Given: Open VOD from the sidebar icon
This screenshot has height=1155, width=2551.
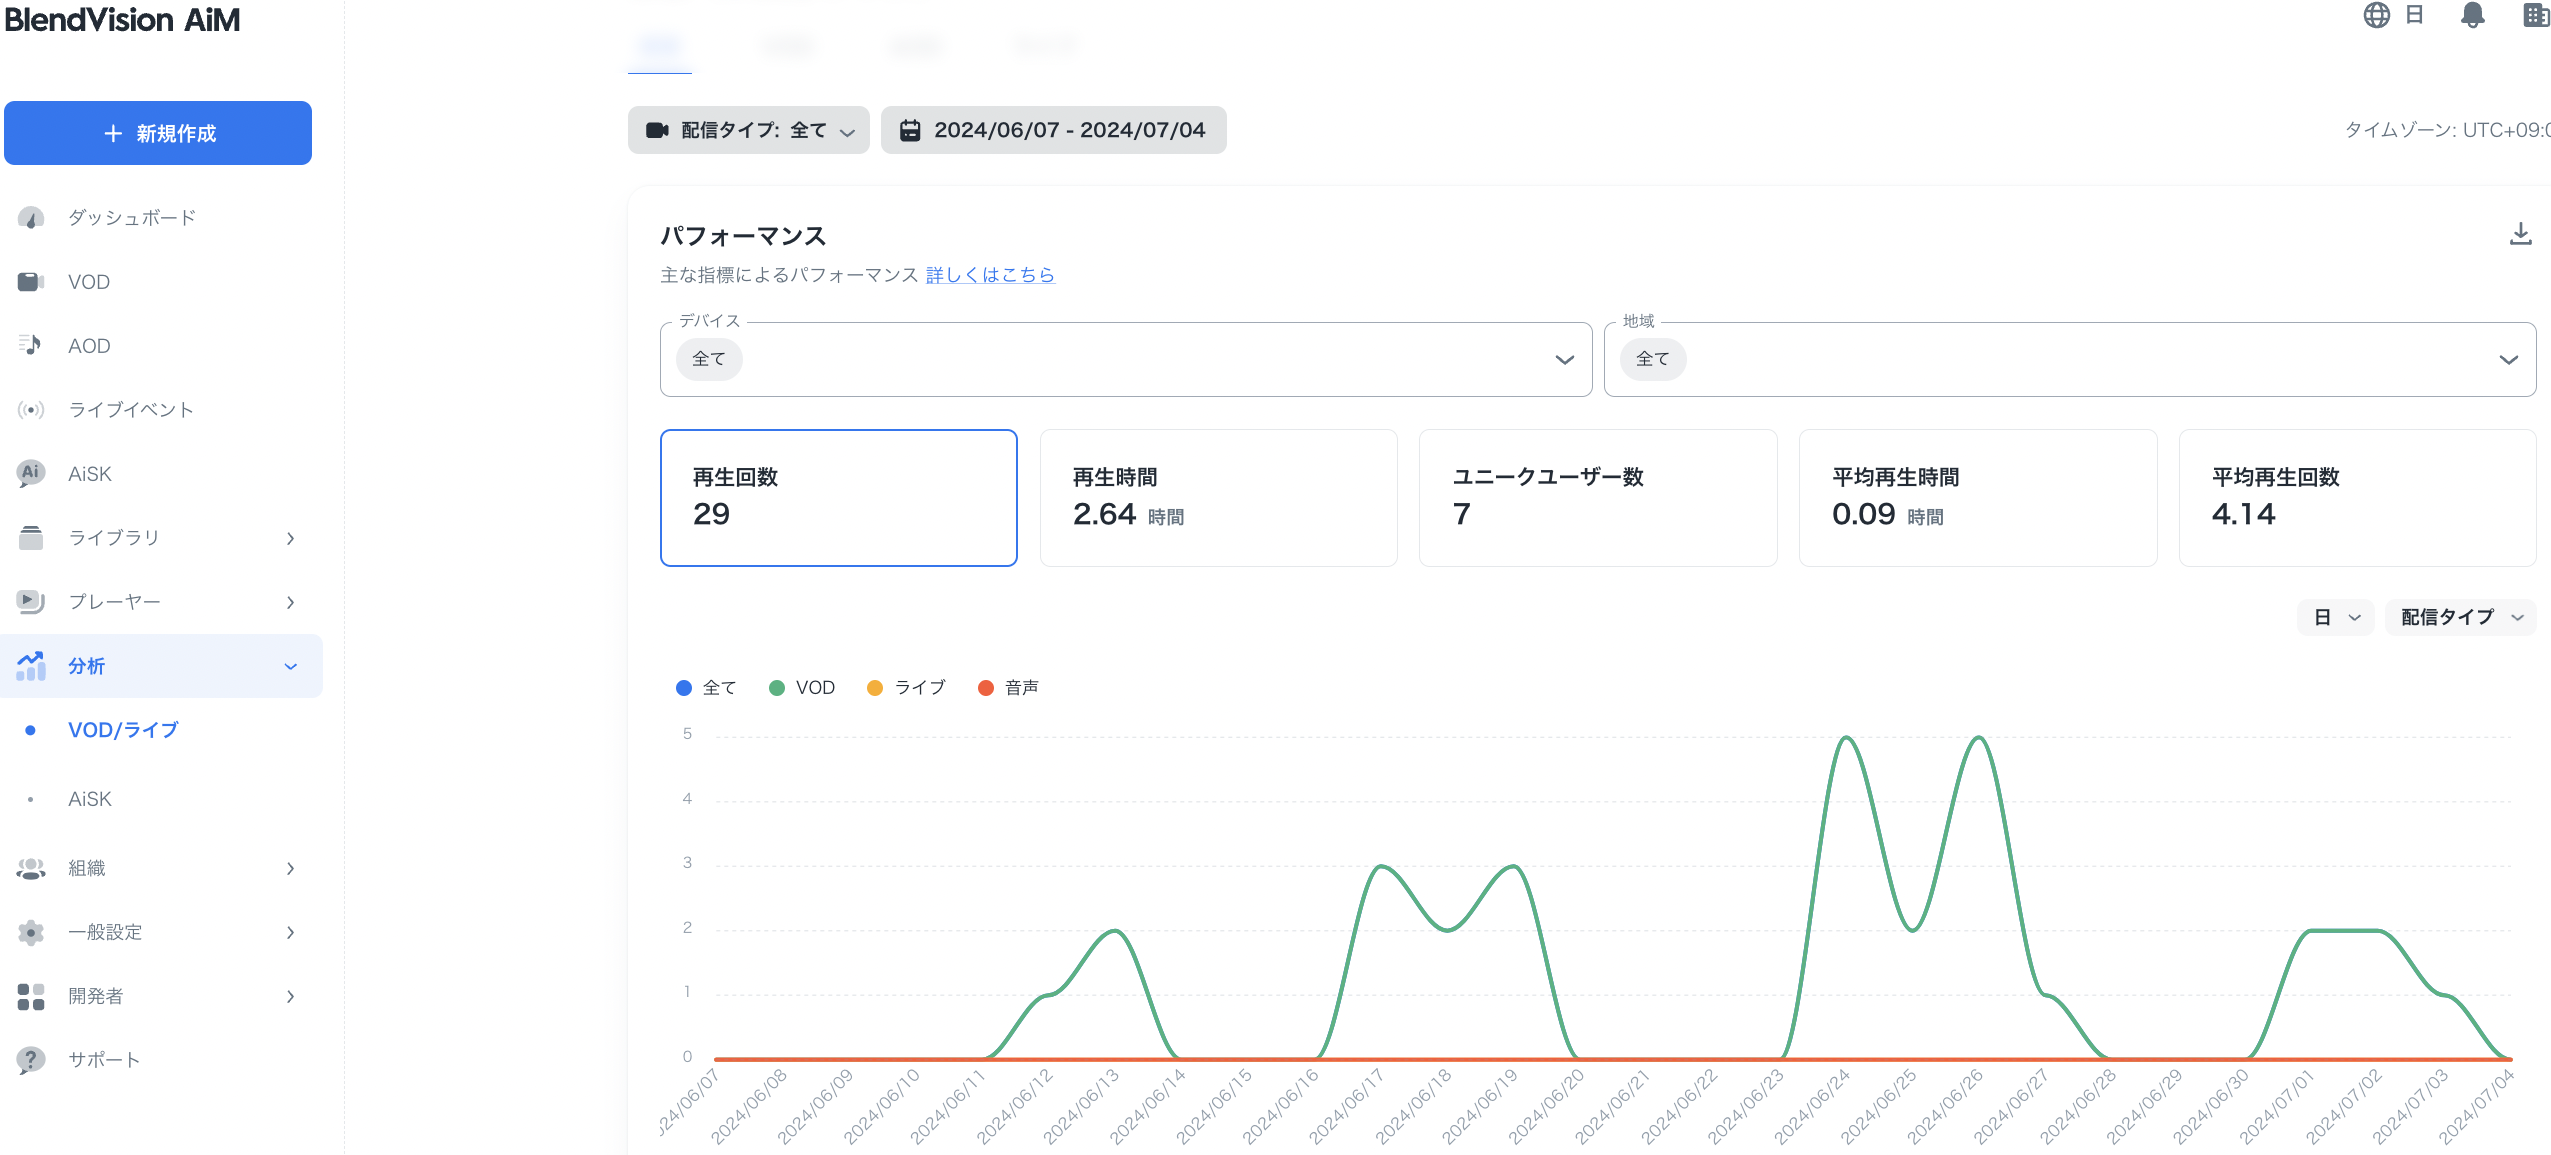Looking at the screenshot, I should tap(31, 282).
